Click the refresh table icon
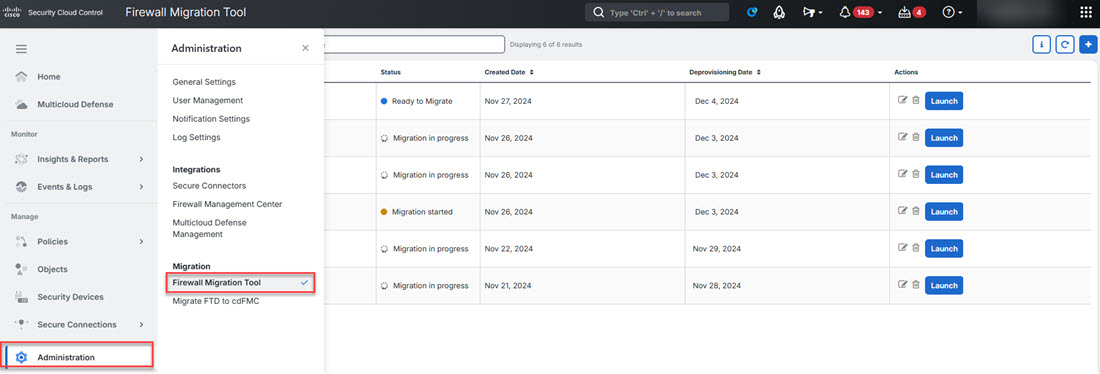The height and width of the screenshot is (374, 1100). tap(1064, 45)
